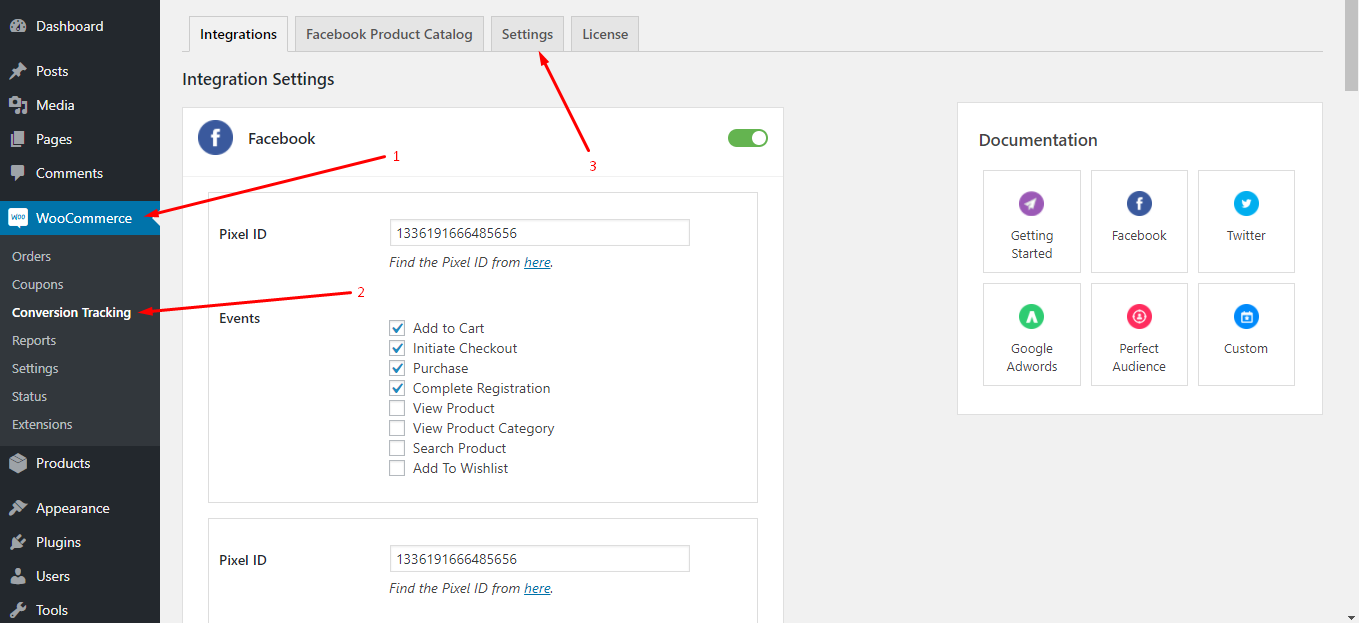Check the Add To Wishlist event
Image resolution: width=1359 pixels, height=623 pixels.
(397, 468)
